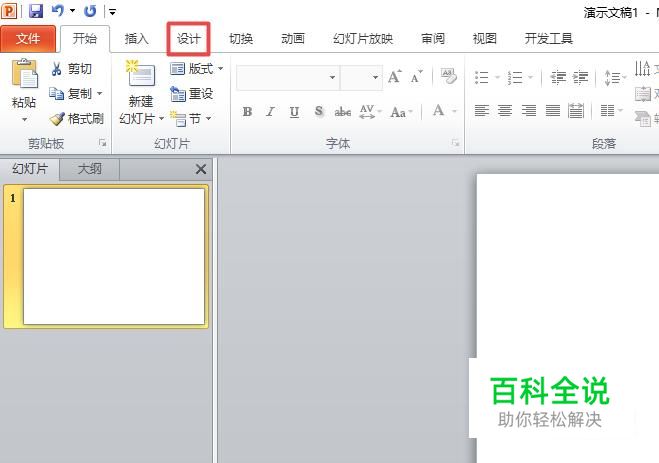Toggle align text left
659x463 pixels.
pos(482,111)
